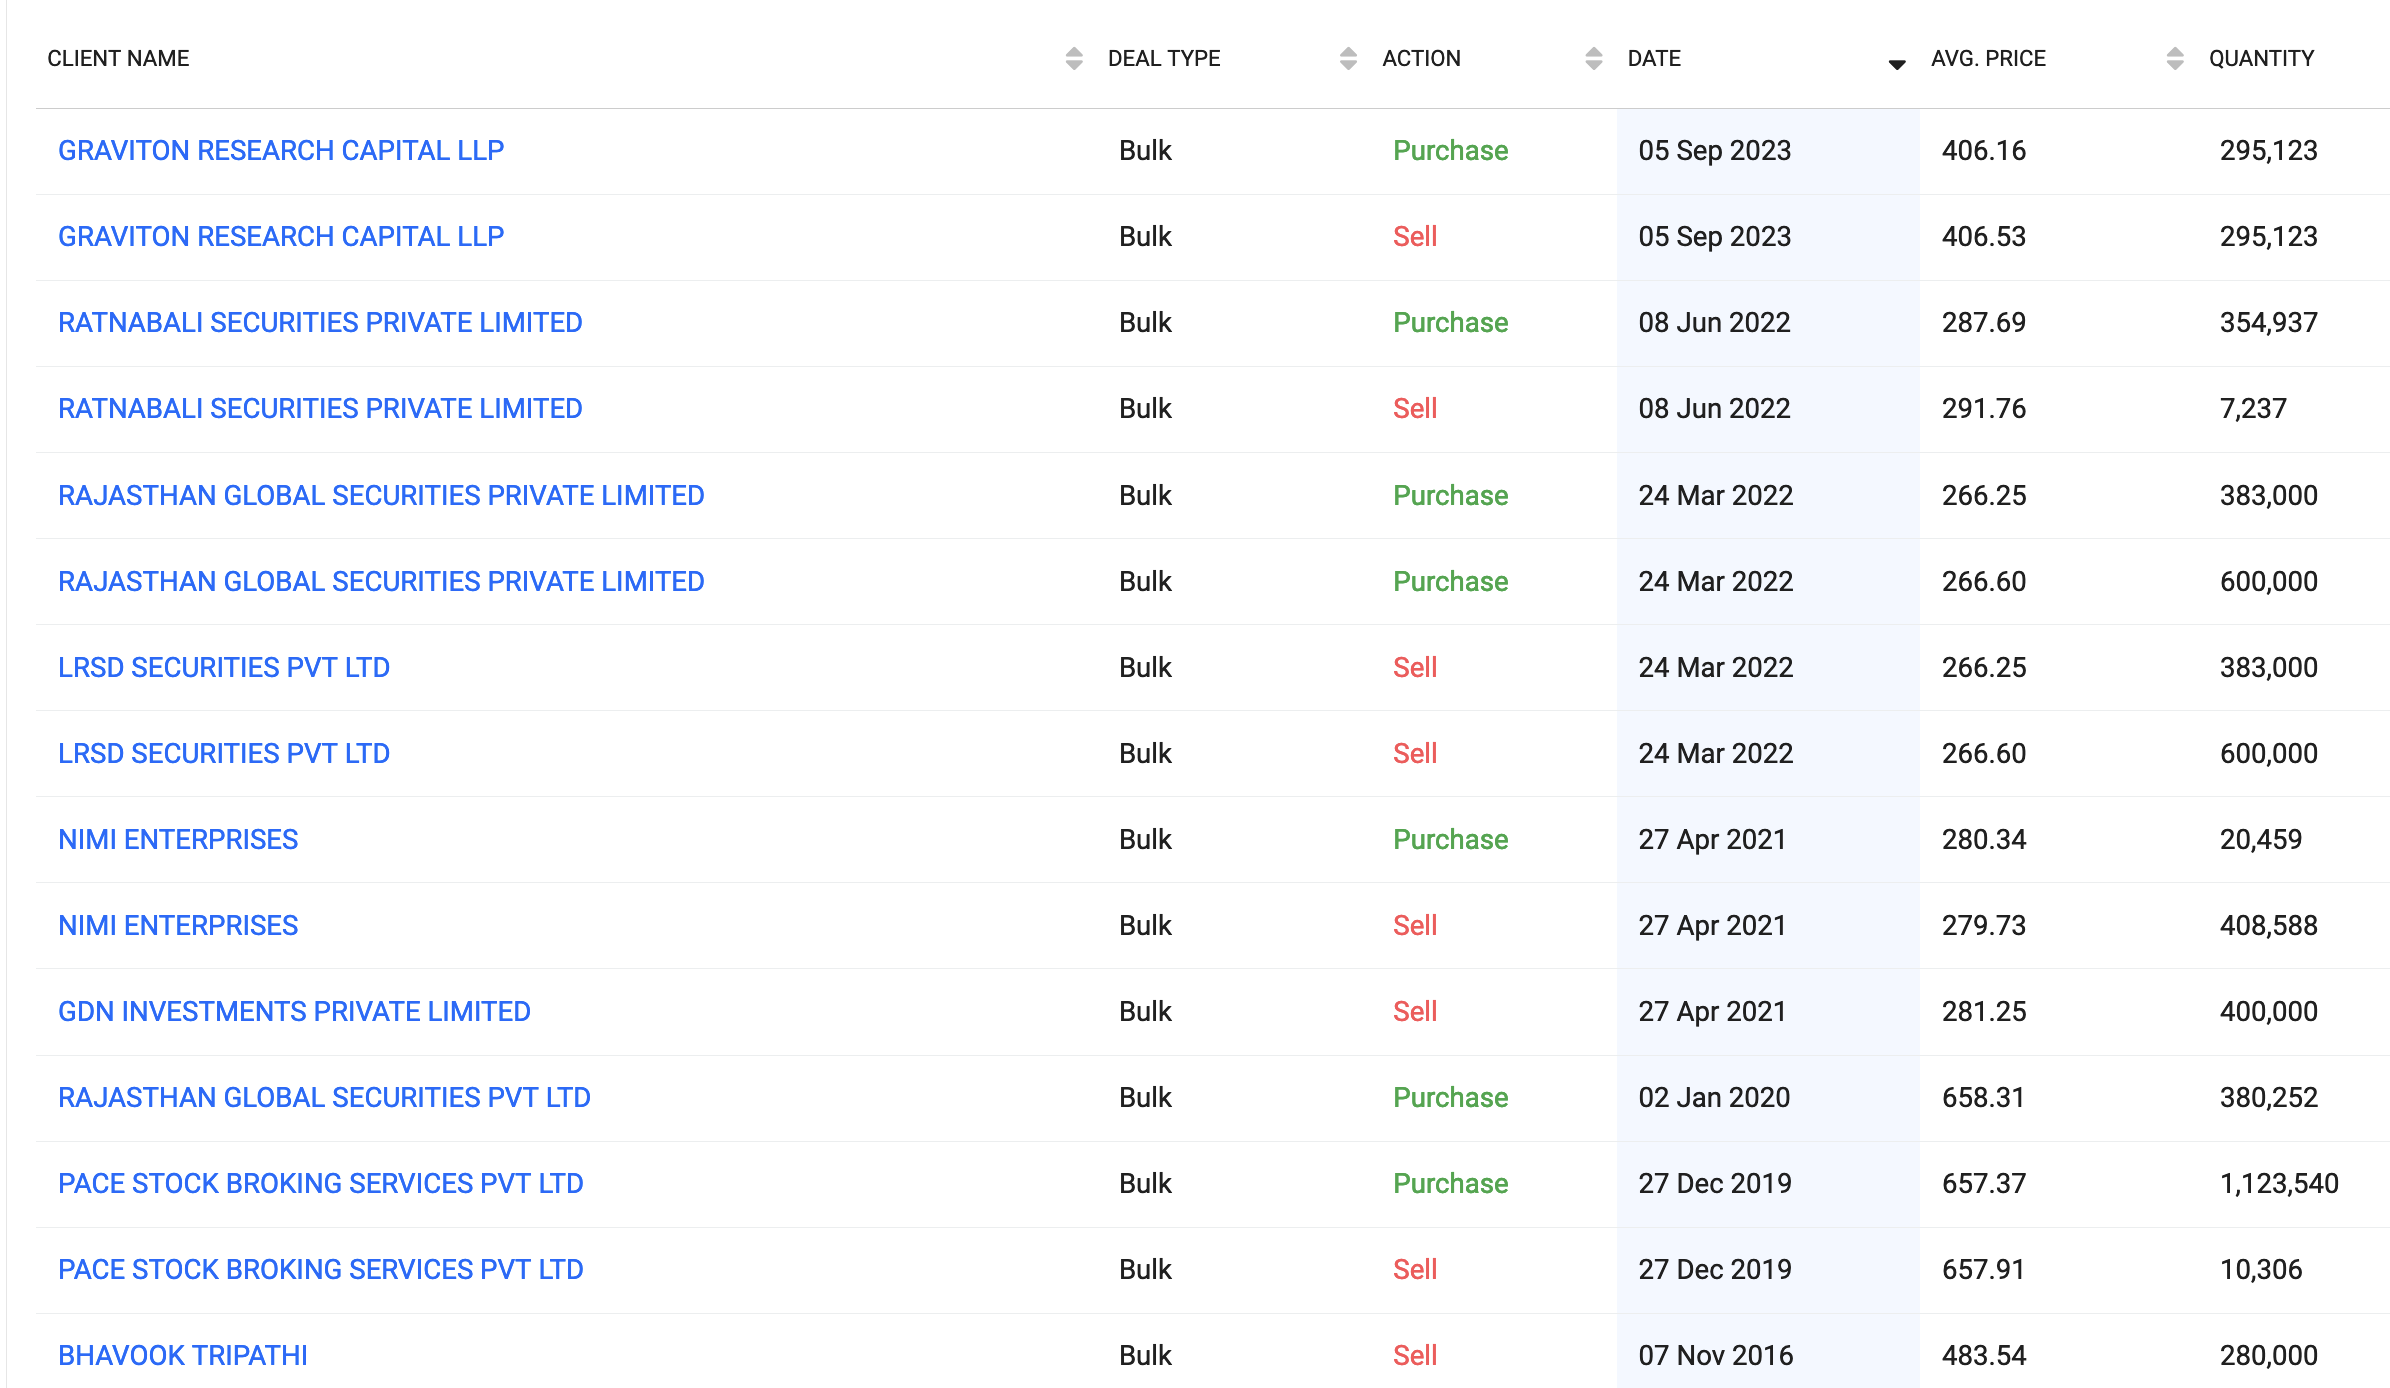The image size is (2390, 1388).
Task: Open LRSD Securities Pvt Ltd link with 600,000 quantity
Action: 224,754
